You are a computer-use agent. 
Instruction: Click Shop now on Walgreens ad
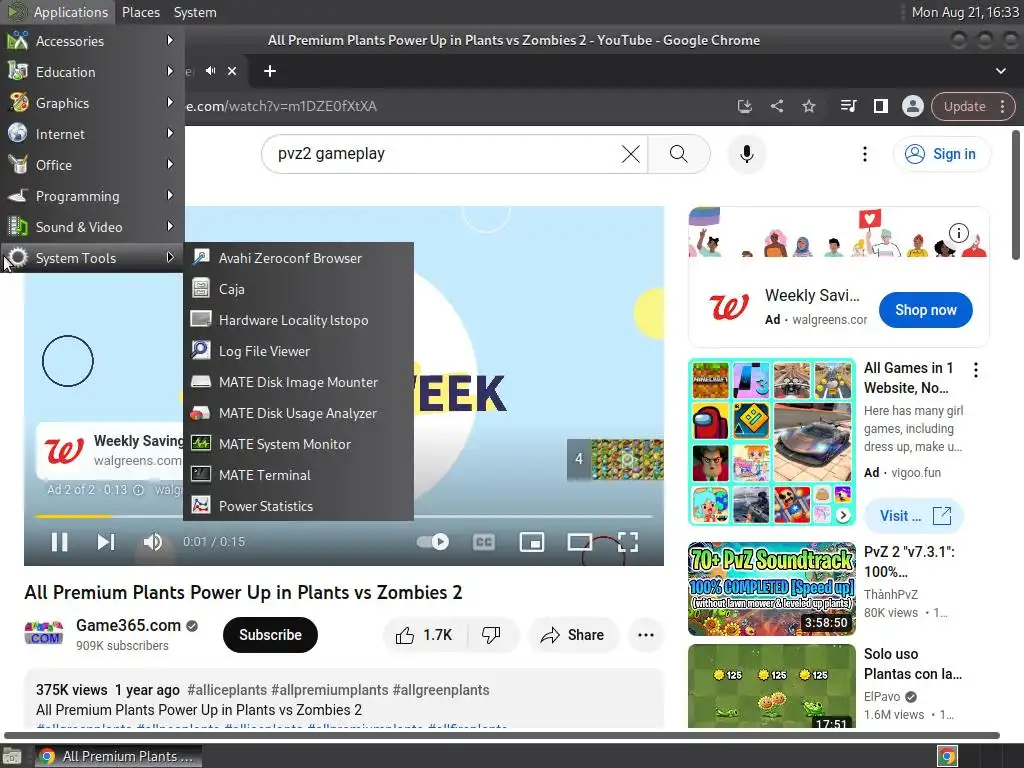pos(925,310)
